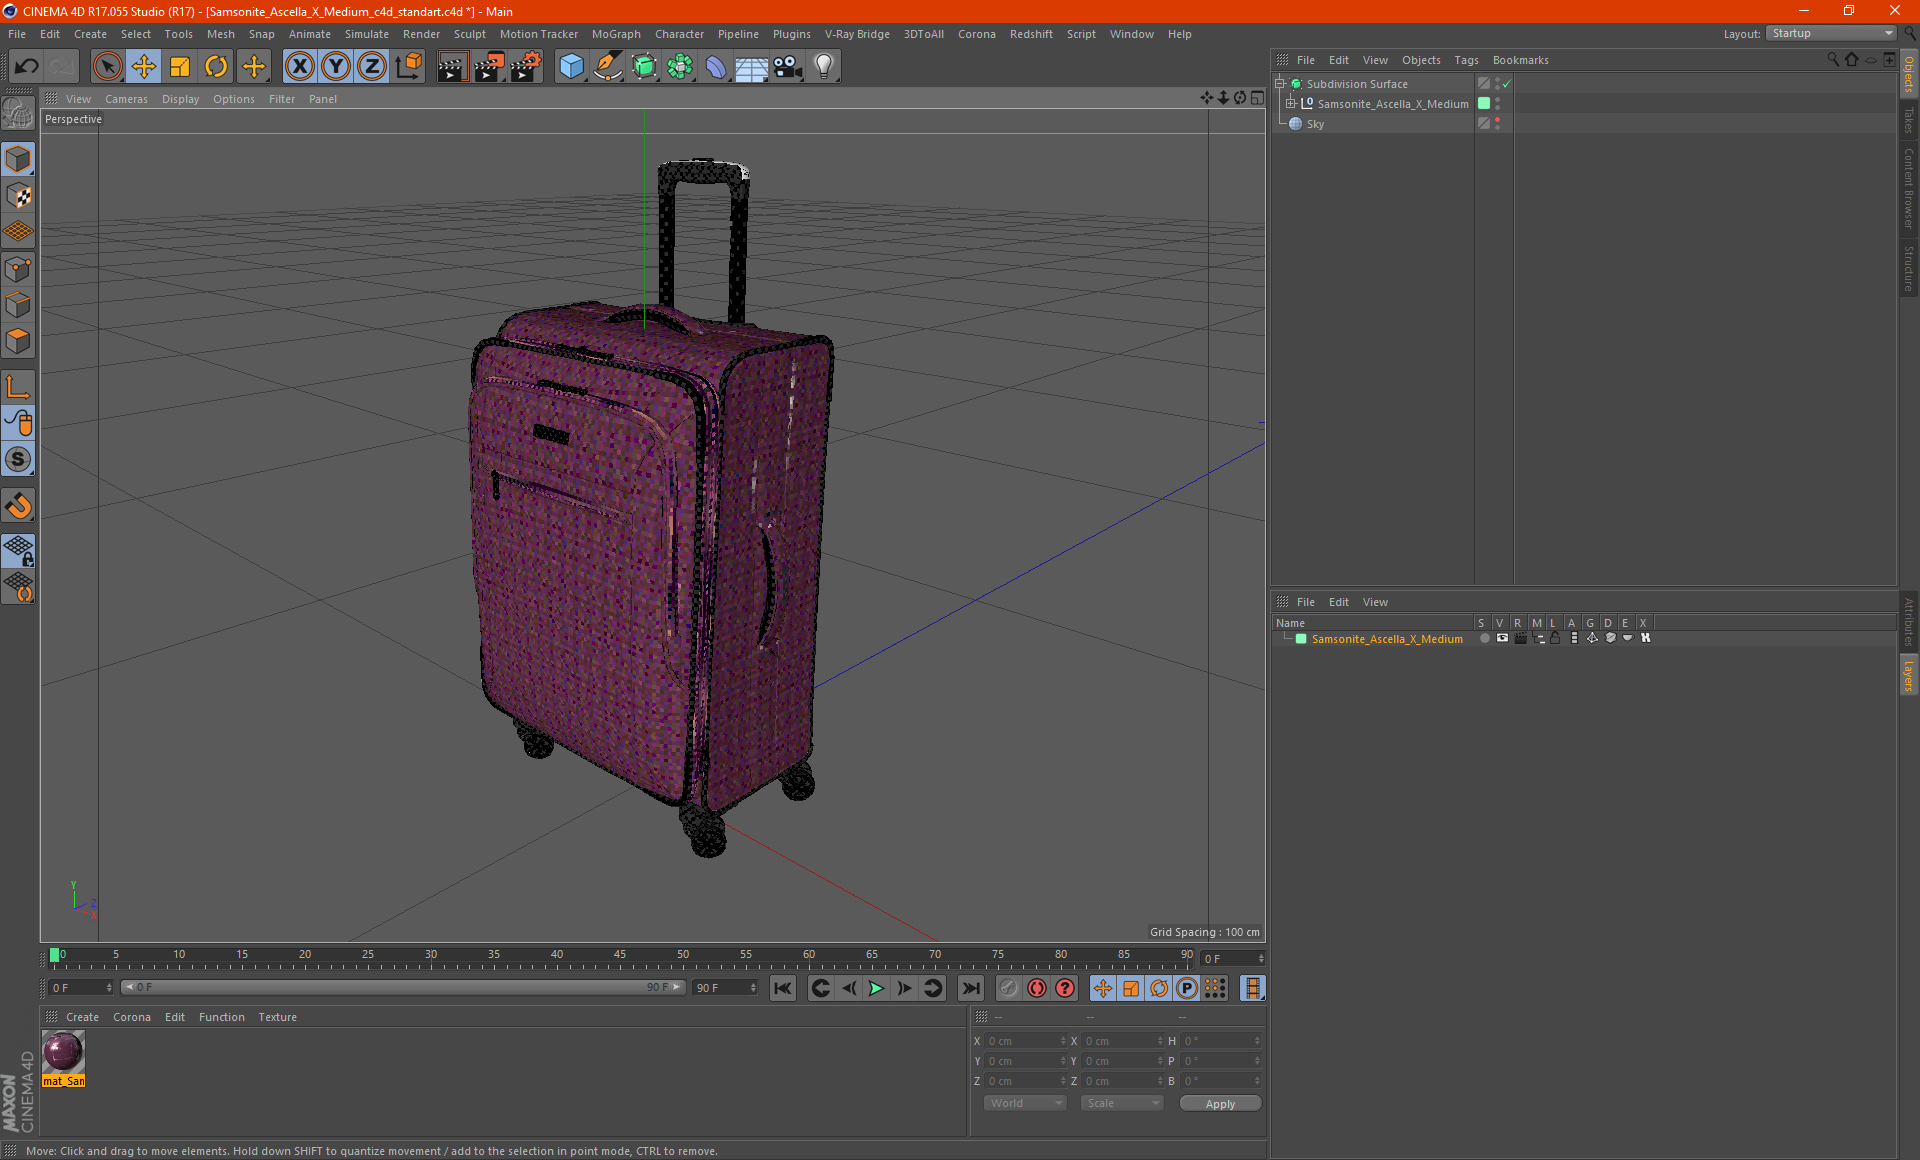Open viewport Cameras menu

point(126,99)
